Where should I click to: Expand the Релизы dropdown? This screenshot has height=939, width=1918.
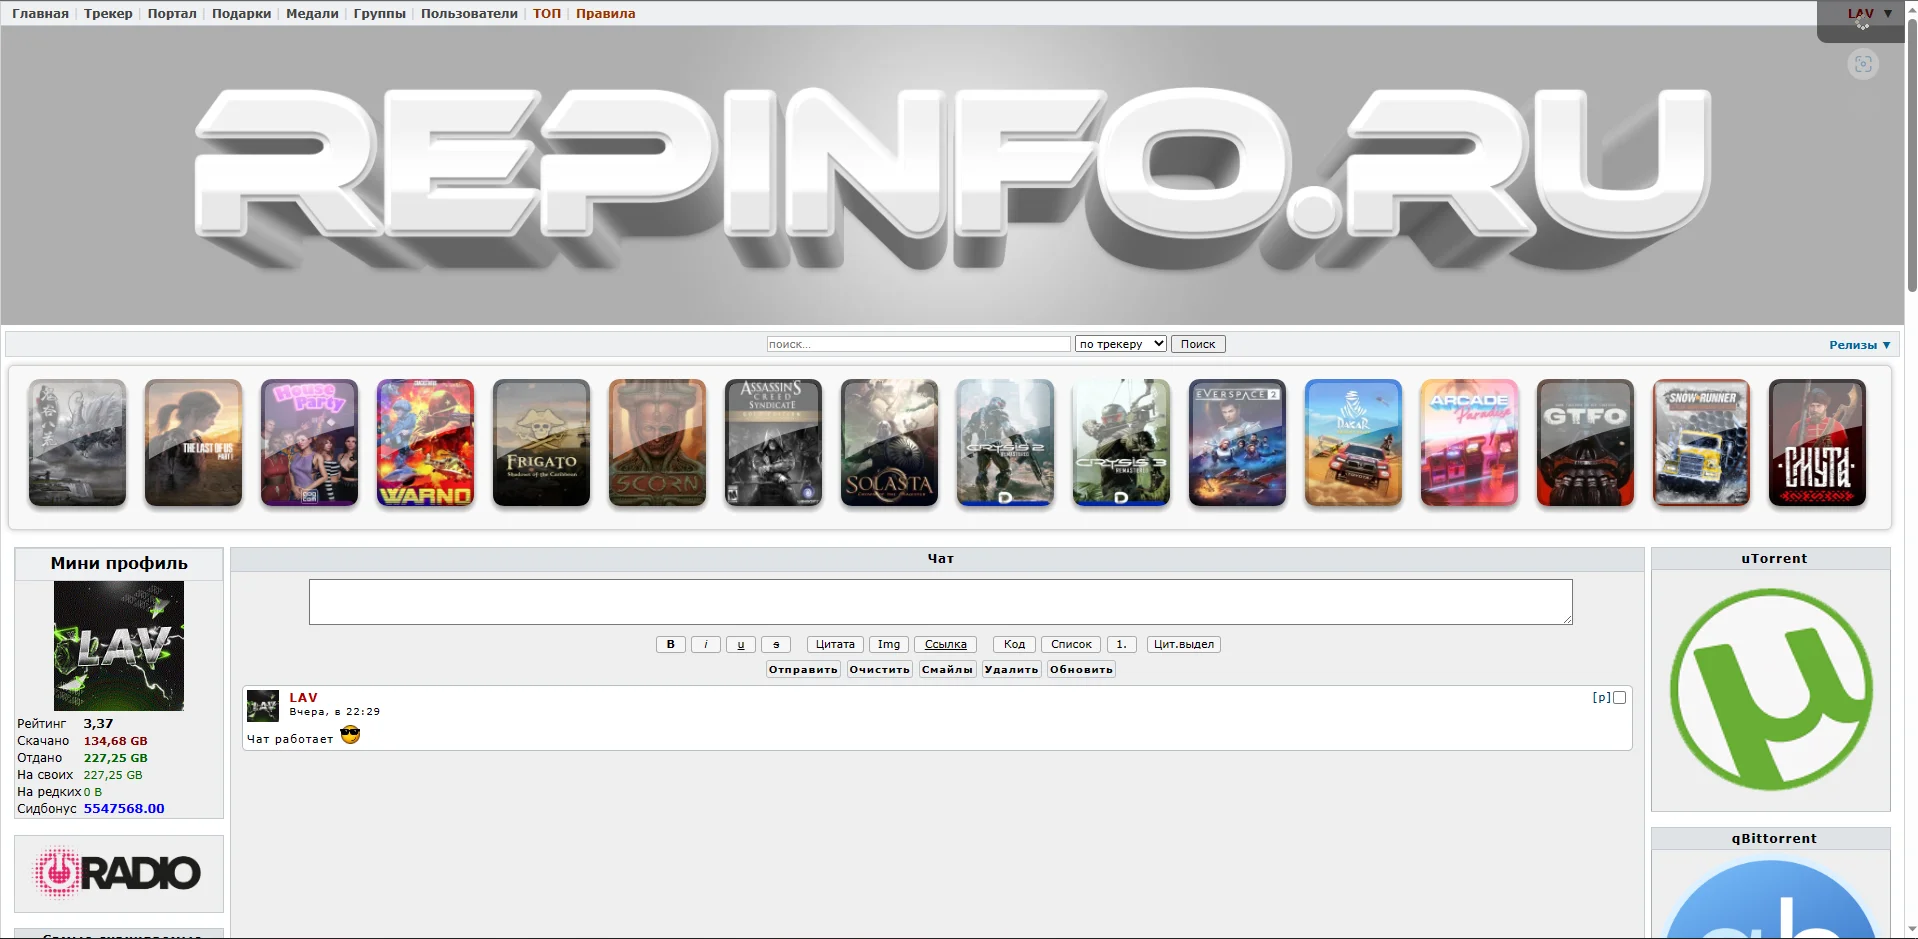(1859, 345)
